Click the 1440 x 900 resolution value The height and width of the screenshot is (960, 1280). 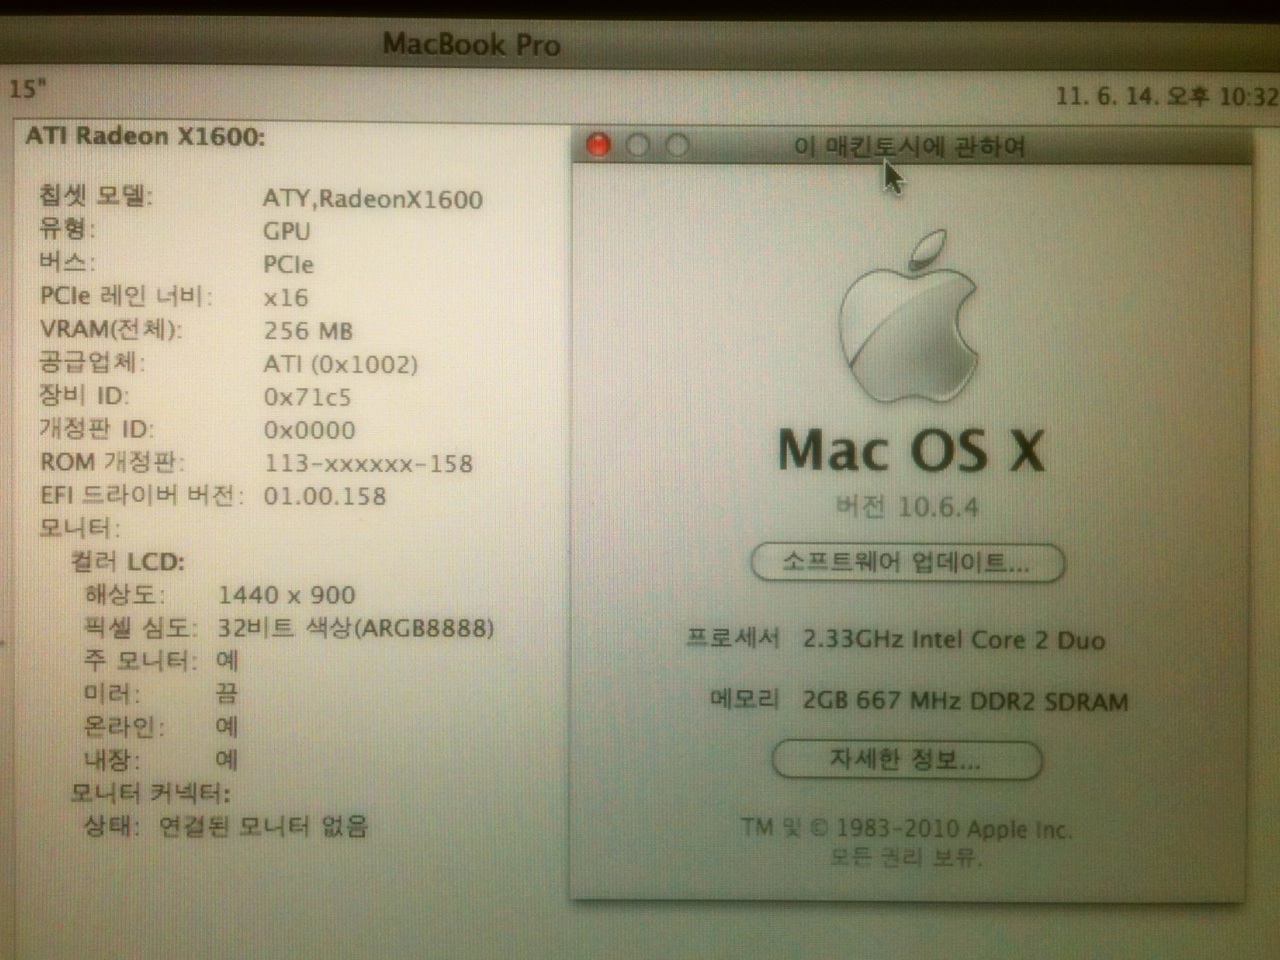point(287,595)
